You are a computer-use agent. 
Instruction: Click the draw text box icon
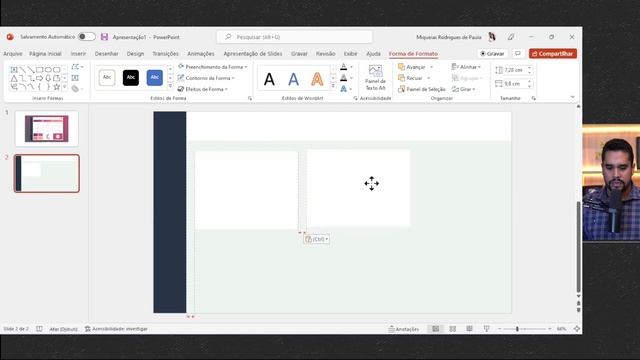pyautogui.click(x=75, y=78)
